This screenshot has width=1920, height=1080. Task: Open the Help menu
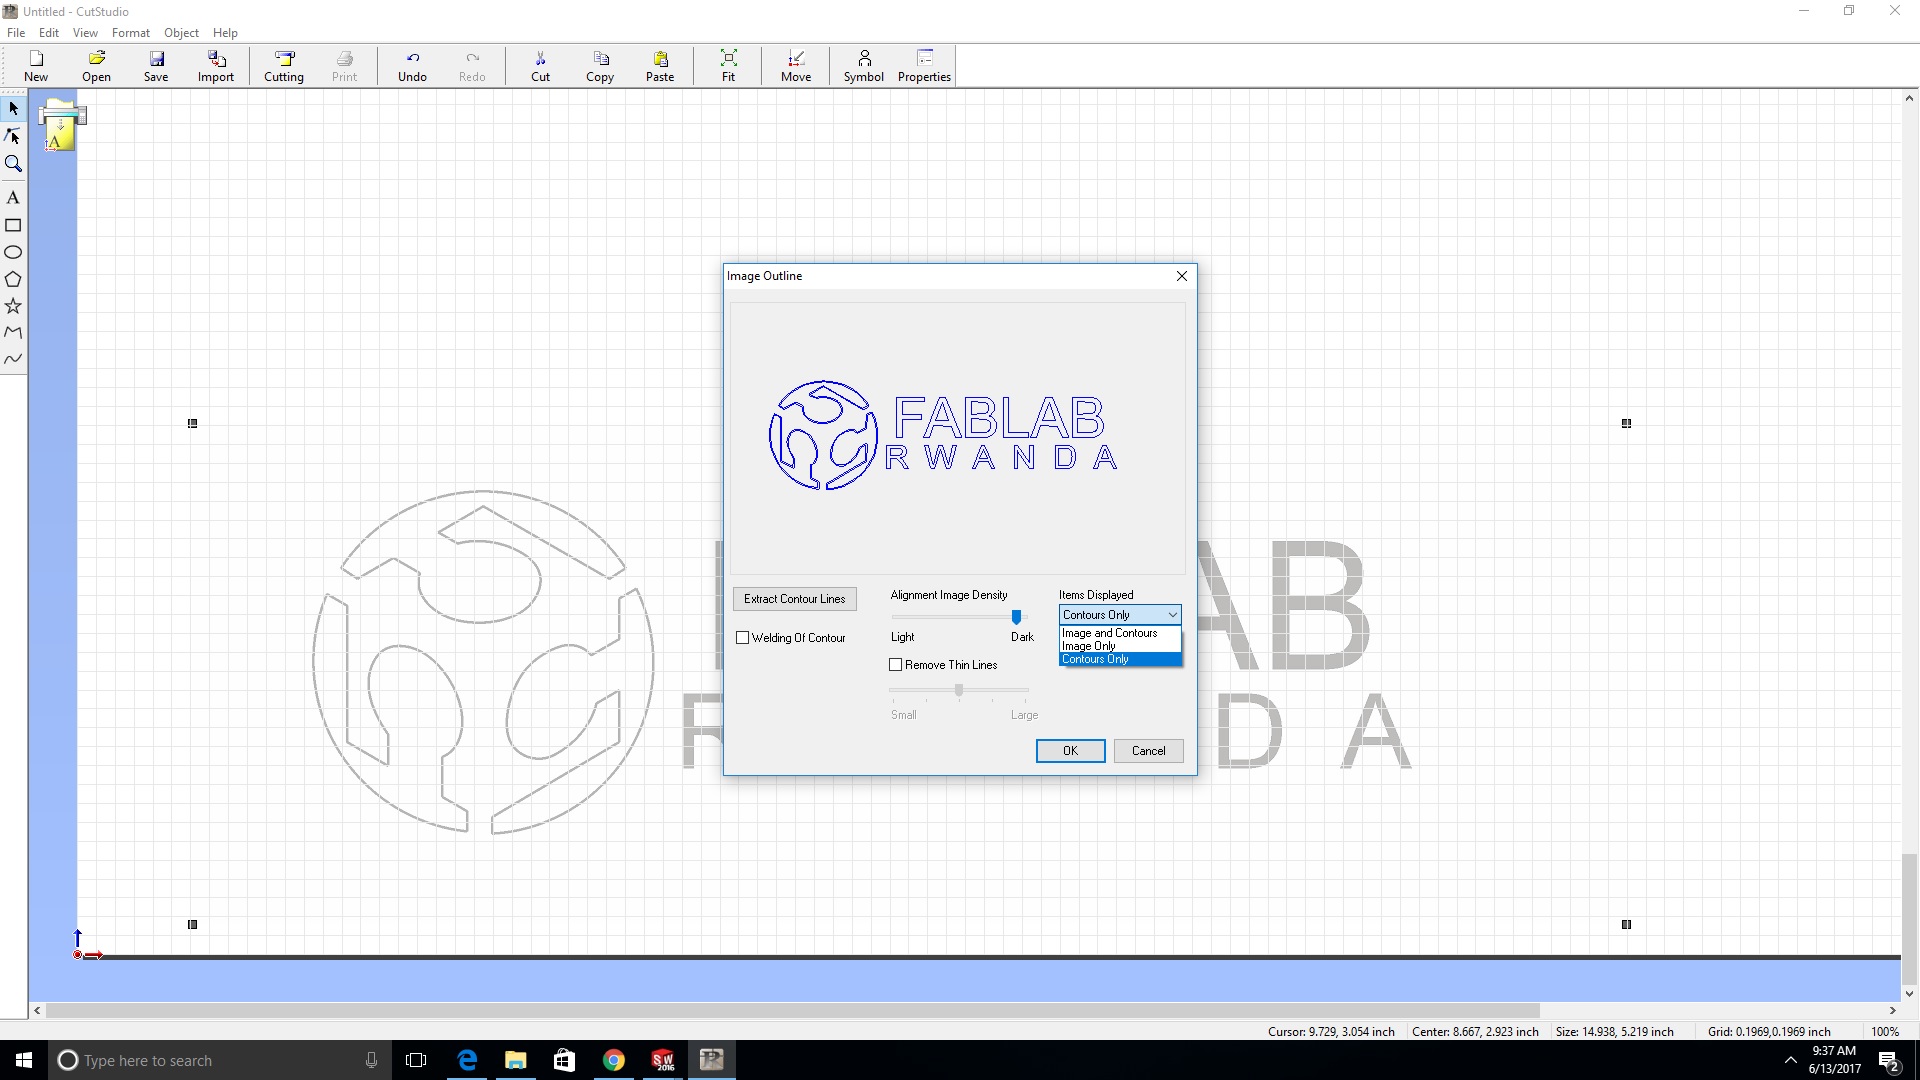pyautogui.click(x=225, y=32)
